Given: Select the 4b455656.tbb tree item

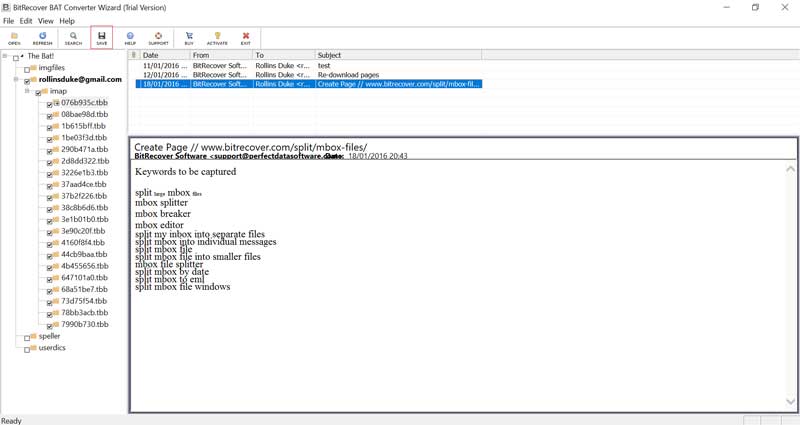Looking at the screenshot, I should 85,266.
